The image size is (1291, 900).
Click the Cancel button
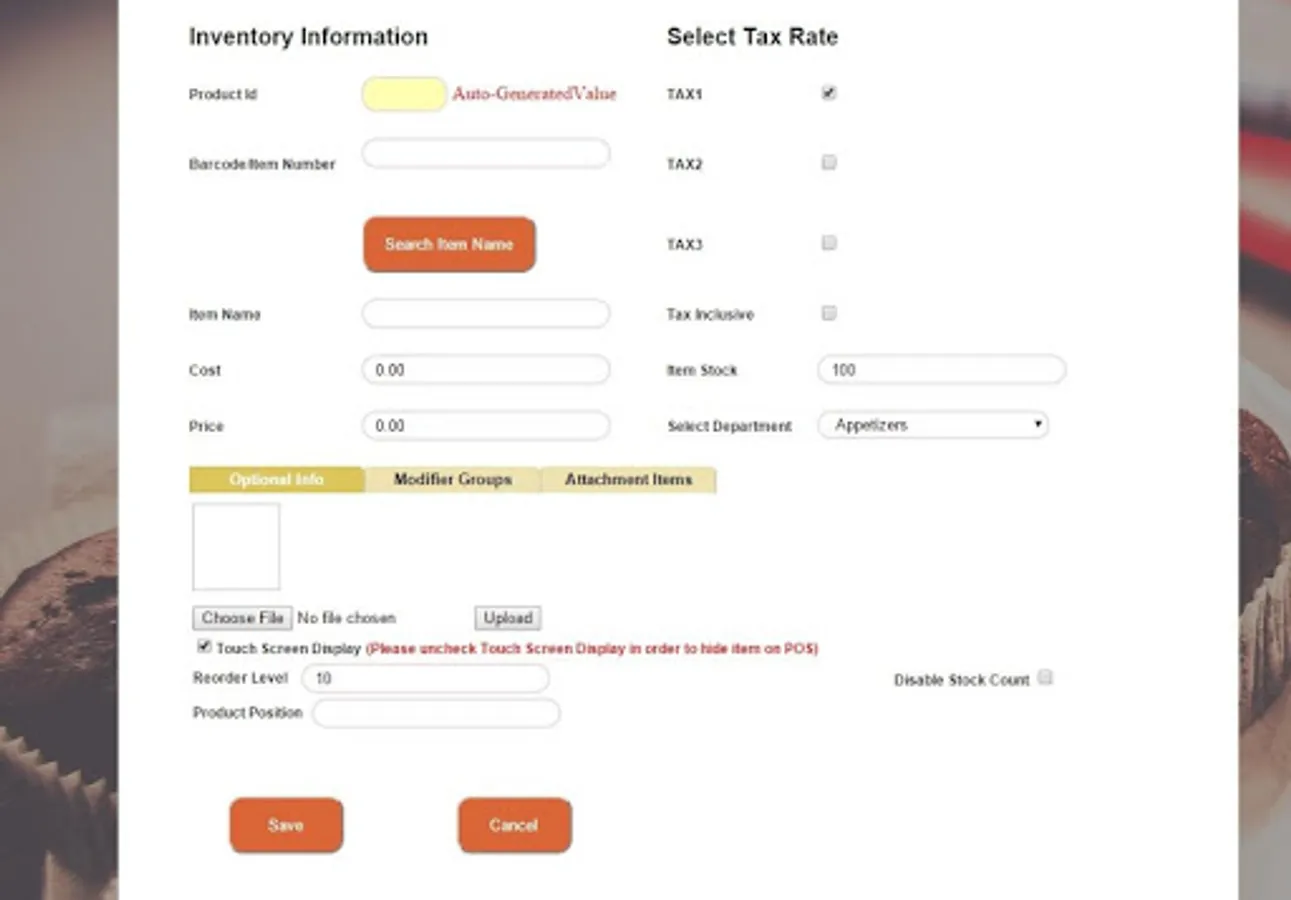tap(514, 825)
